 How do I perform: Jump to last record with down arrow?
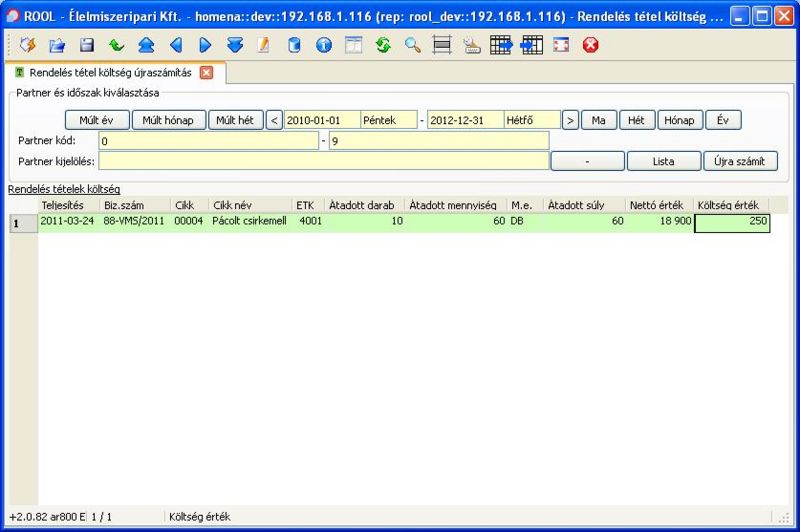235,45
